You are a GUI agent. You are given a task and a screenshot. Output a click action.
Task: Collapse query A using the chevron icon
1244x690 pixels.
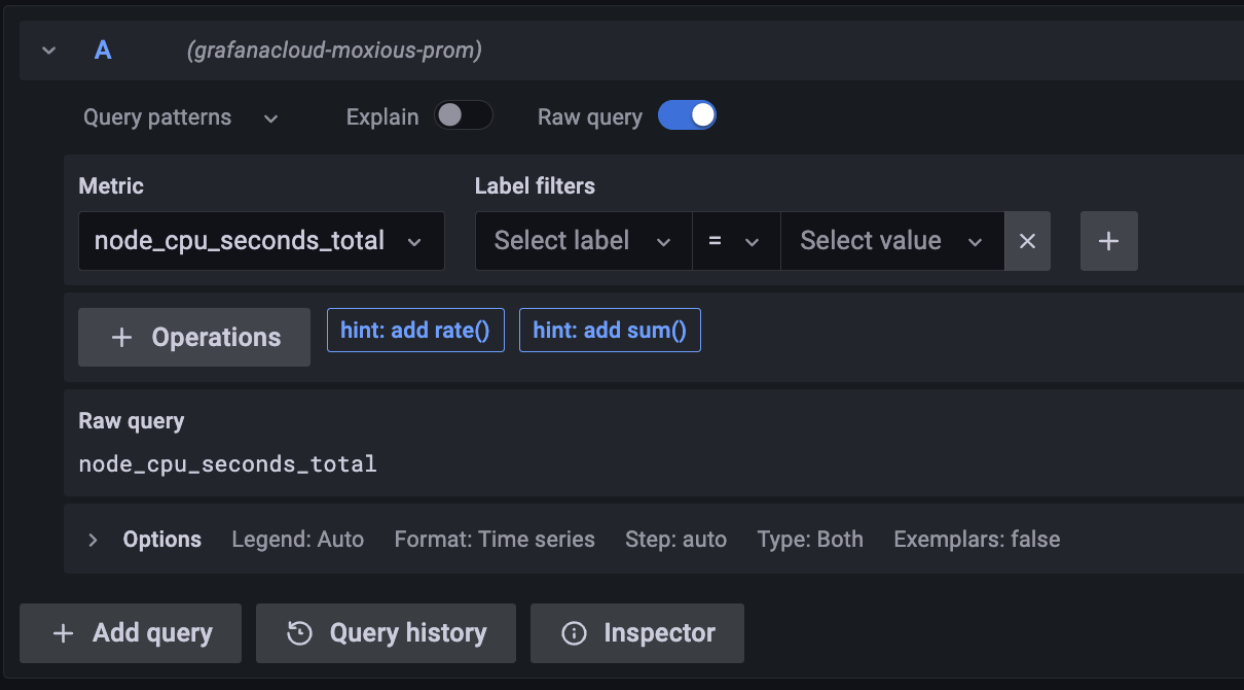(x=48, y=49)
